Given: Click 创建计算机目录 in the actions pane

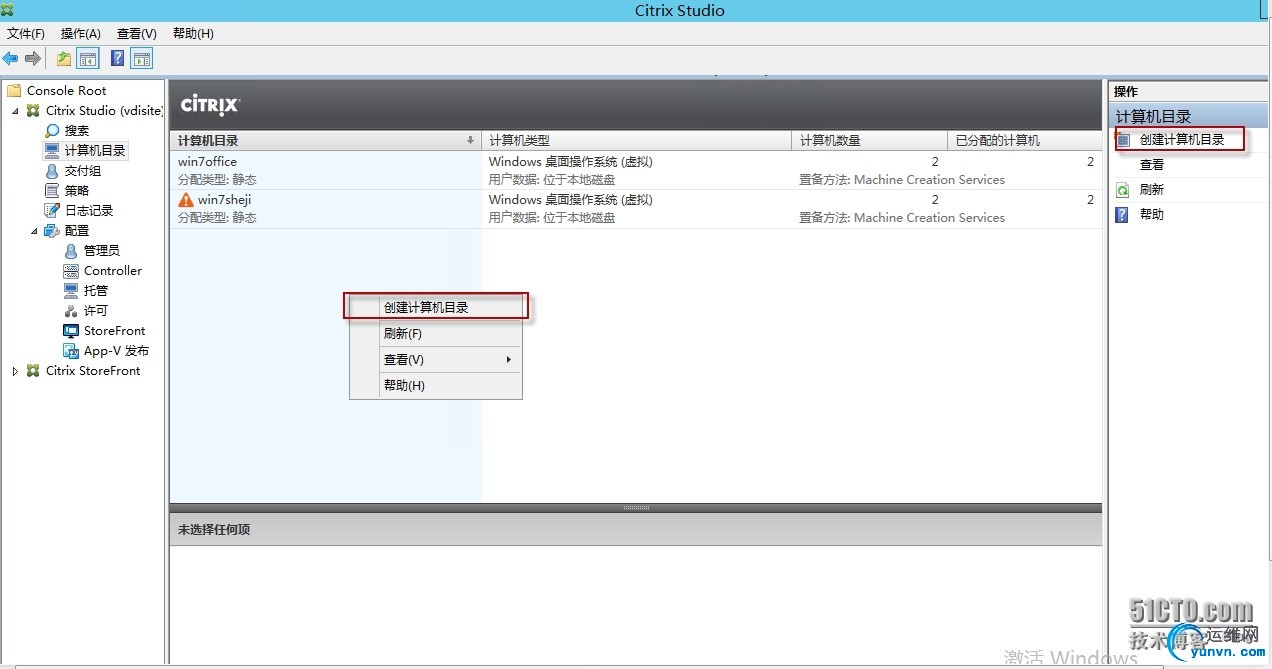Looking at the screenshot, I should coord(1182,139).
